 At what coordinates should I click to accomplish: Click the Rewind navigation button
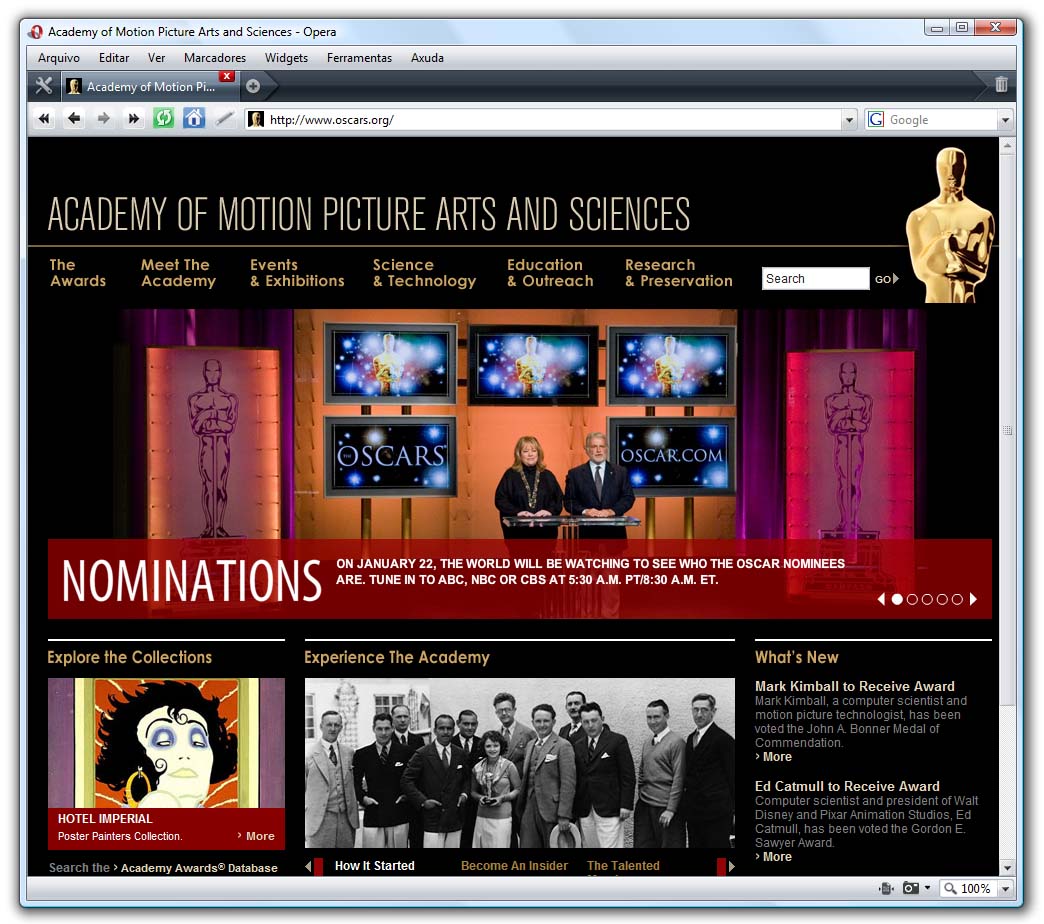[44, 119]
